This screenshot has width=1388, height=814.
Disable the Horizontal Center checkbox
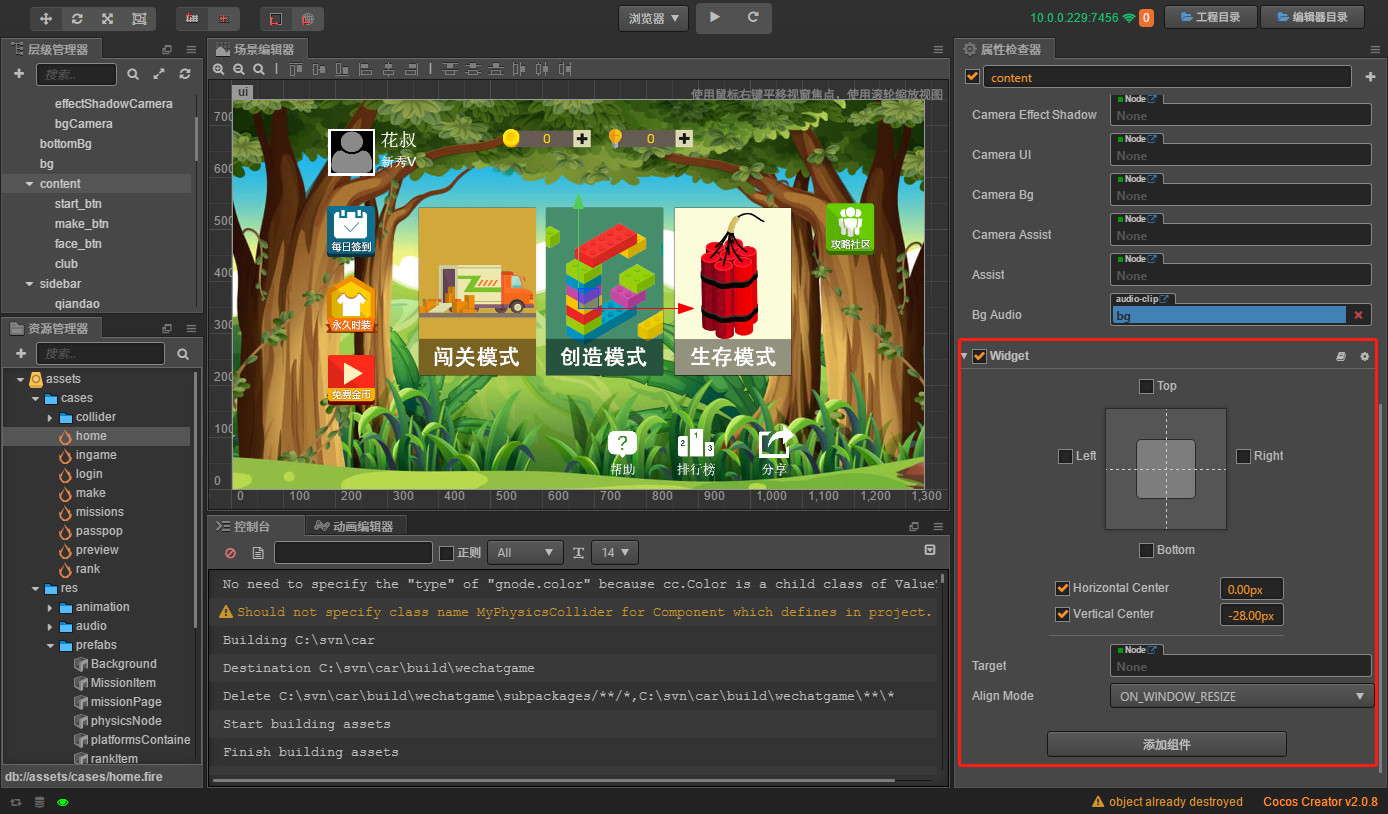[x=1063, y=588]
